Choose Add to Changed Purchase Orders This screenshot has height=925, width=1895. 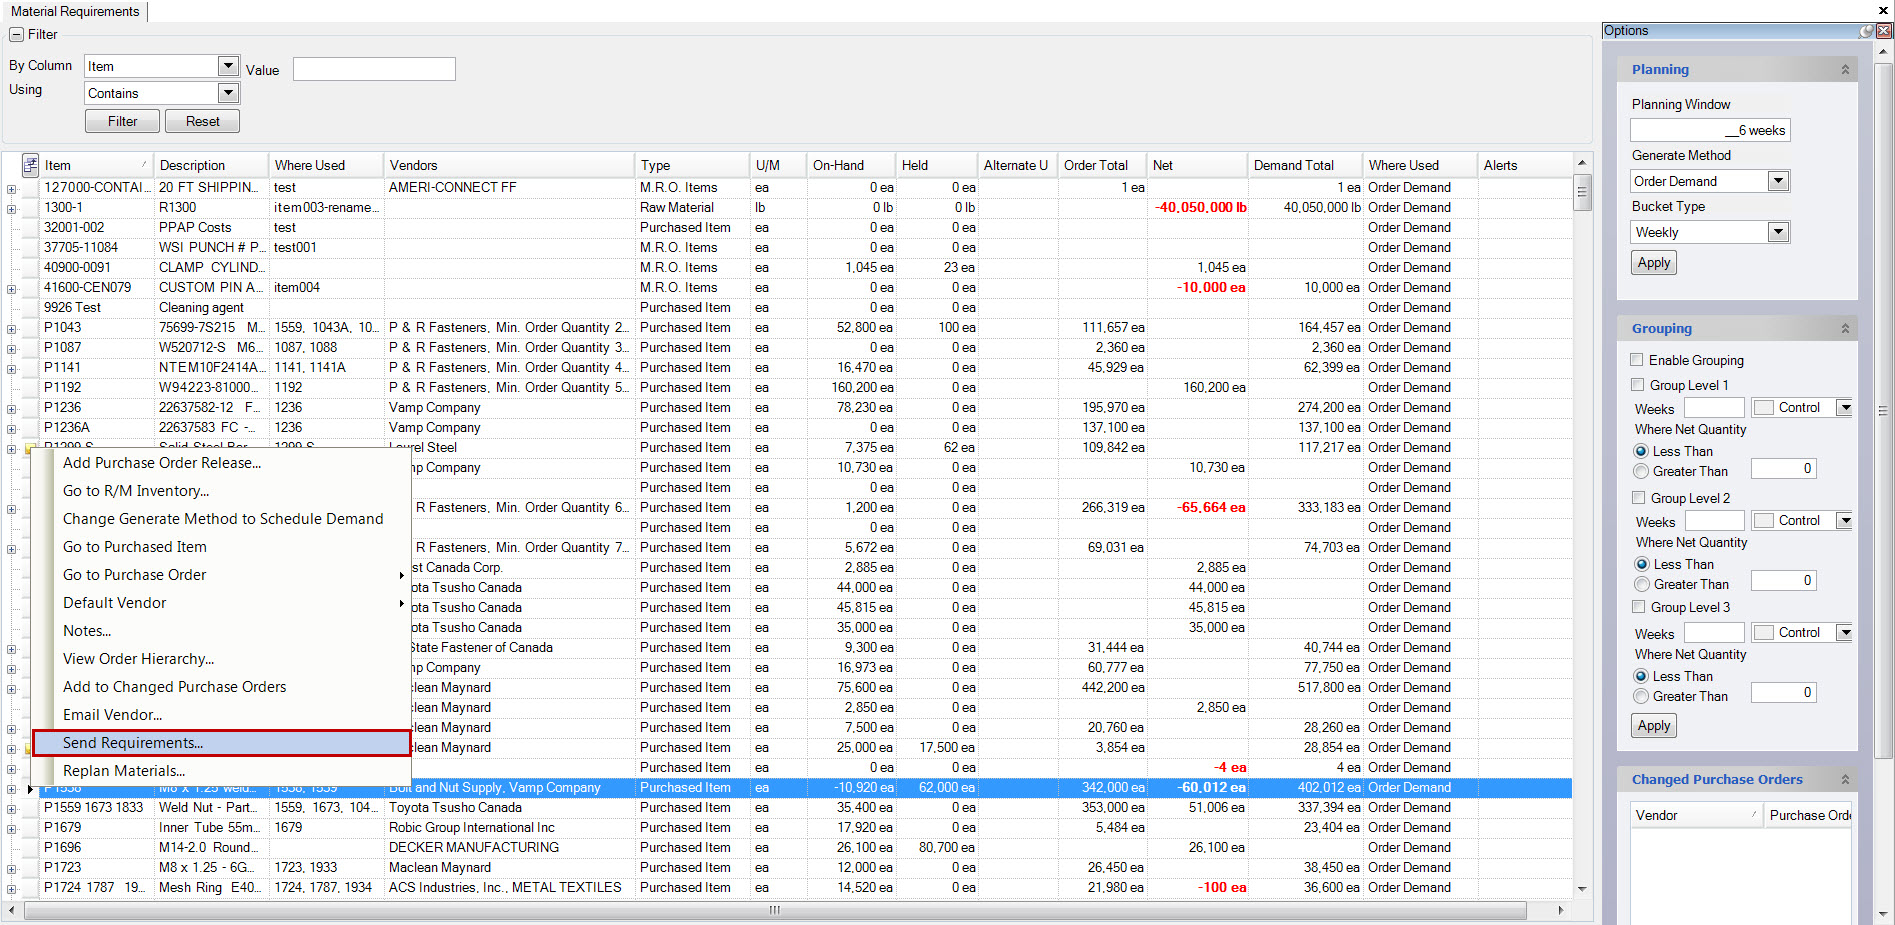pyautogui.click(x=221, y=687)
